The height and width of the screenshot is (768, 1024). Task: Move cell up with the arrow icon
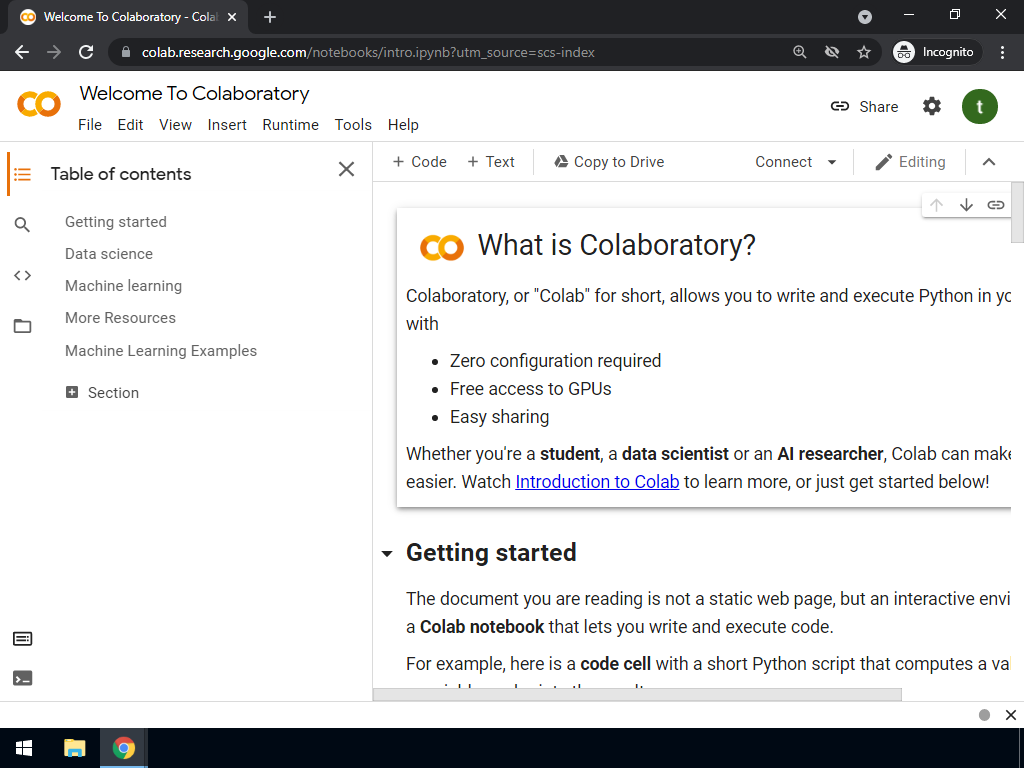tap(936, 205)
